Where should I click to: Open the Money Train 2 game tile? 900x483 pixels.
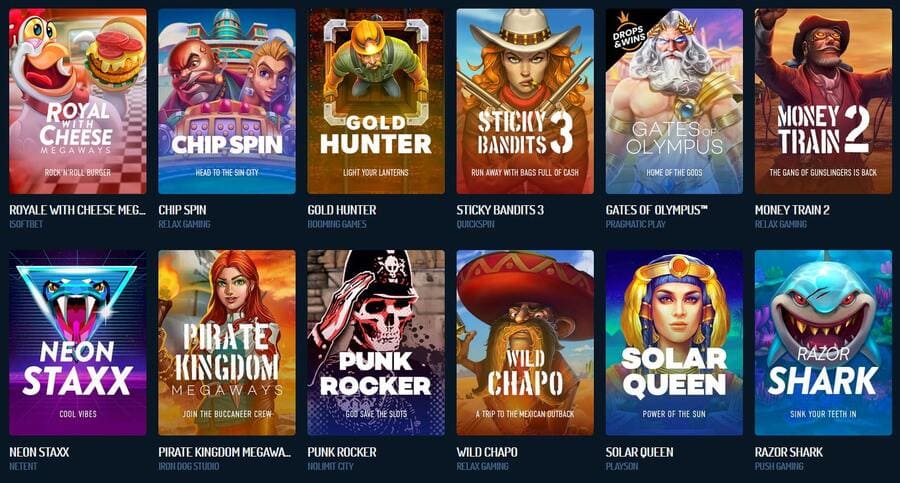point(823,101)
